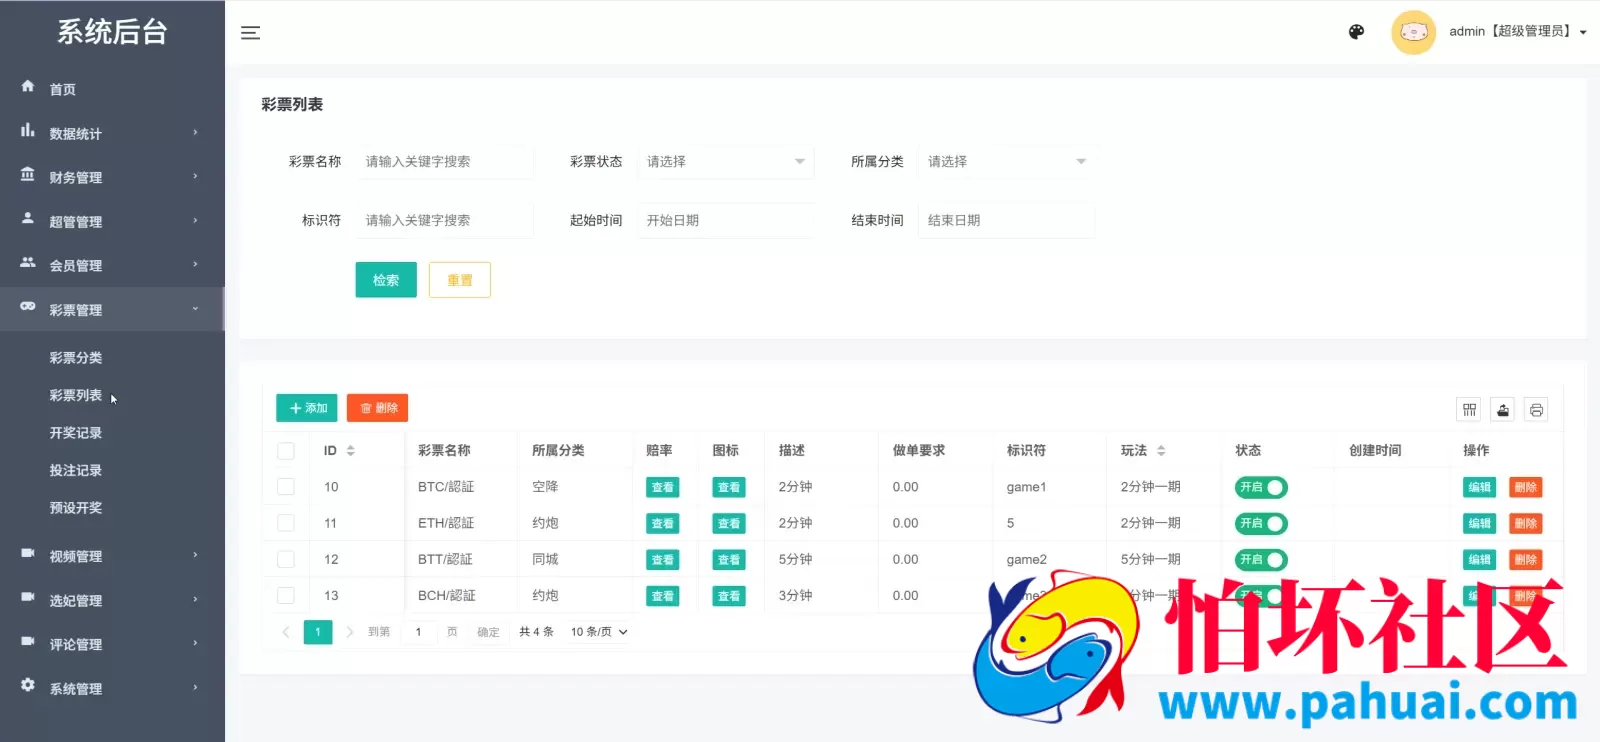Edit the BTT/認証 row
Screen dimensions: 1600x742
tap(1479, 560)
